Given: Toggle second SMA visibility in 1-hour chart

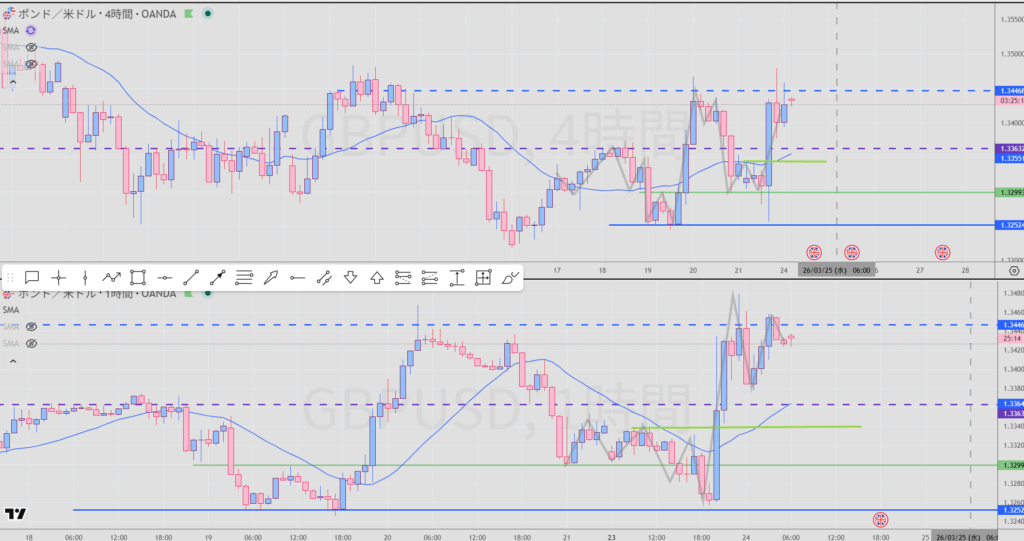Looking at the screenshot, I should pos(32,327).
